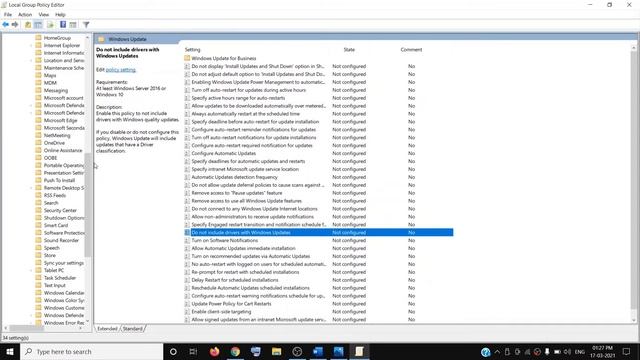Click the volume speaker tray icon

click(567, 351)
